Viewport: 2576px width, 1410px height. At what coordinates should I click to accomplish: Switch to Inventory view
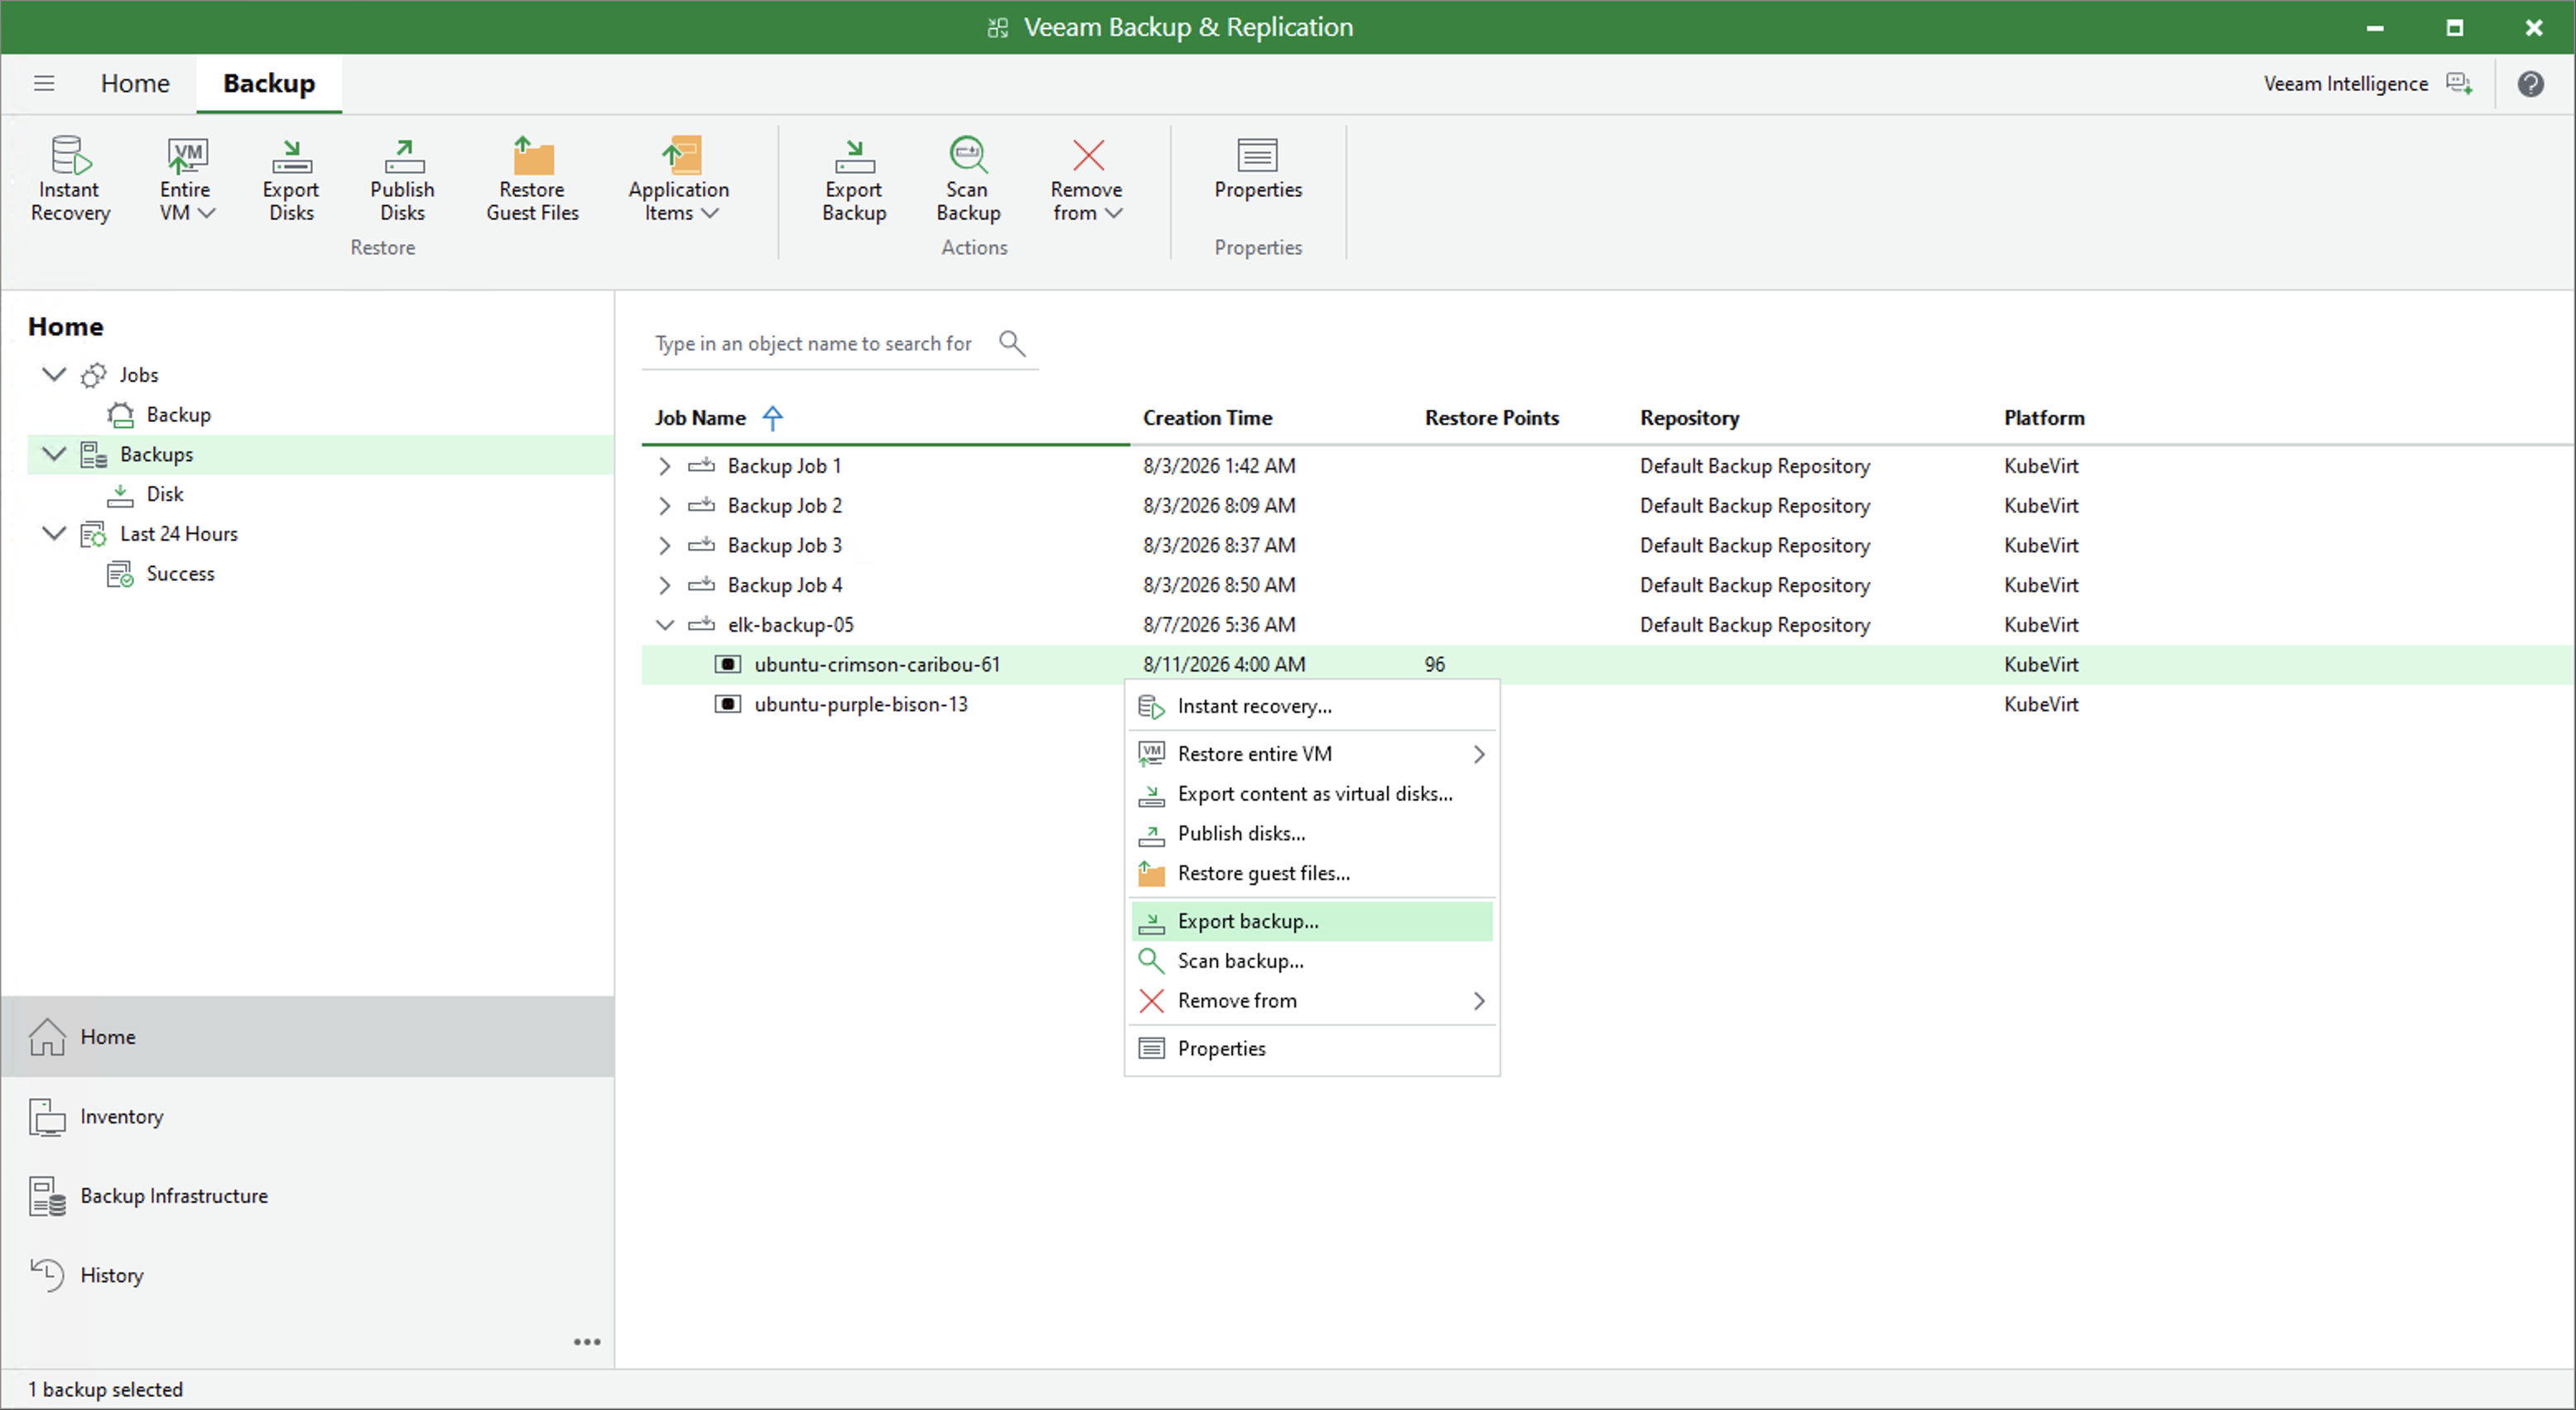[x=308, y=1116]
